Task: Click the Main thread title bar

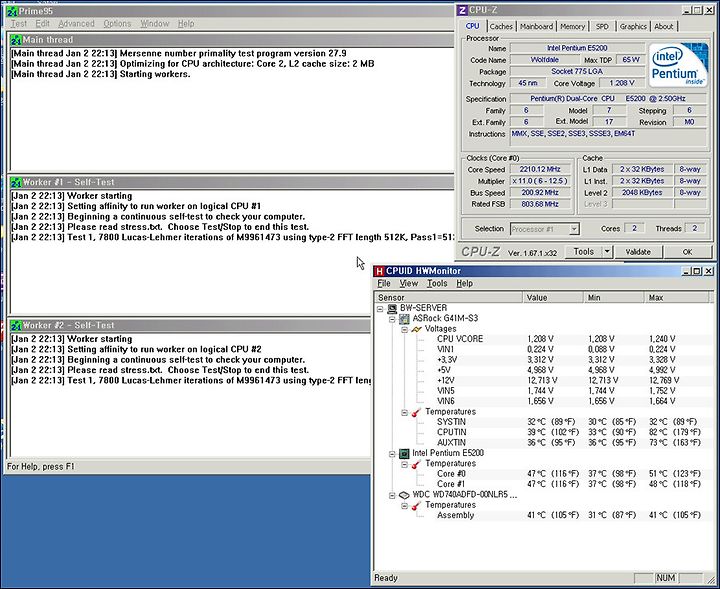Action: tap(232, 40)
